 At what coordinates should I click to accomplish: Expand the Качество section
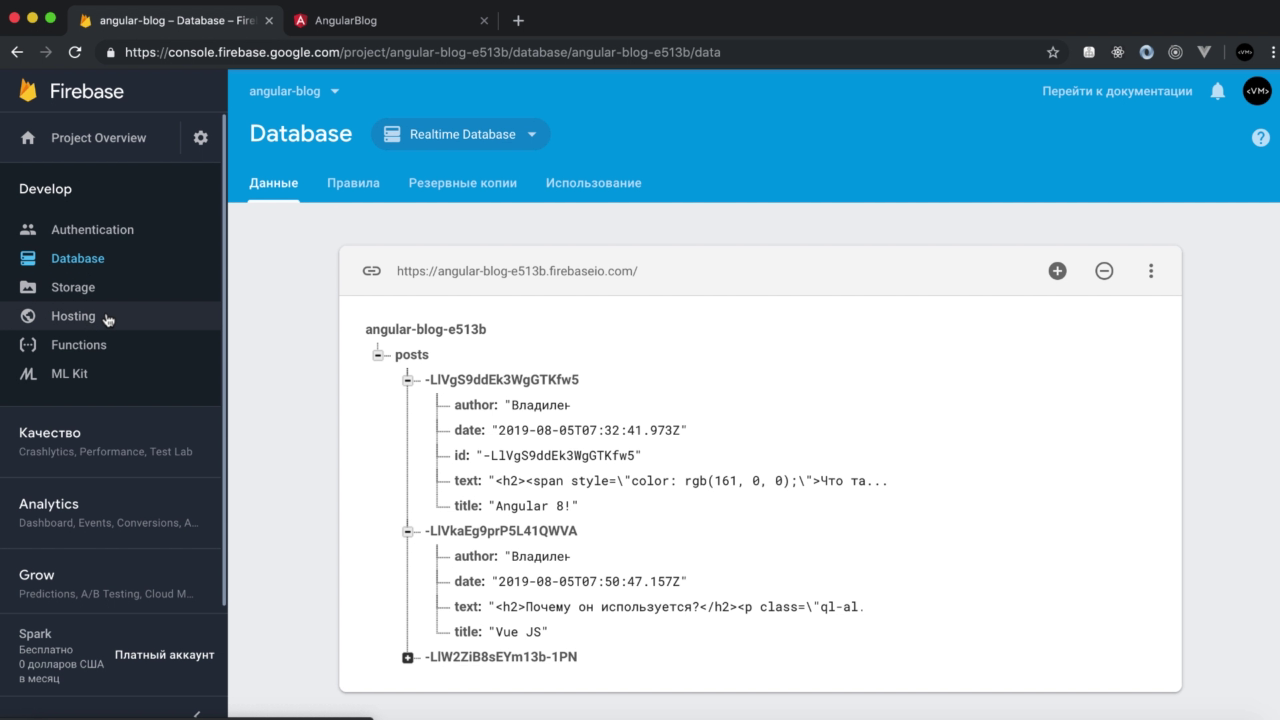click(x=110, y=442)
